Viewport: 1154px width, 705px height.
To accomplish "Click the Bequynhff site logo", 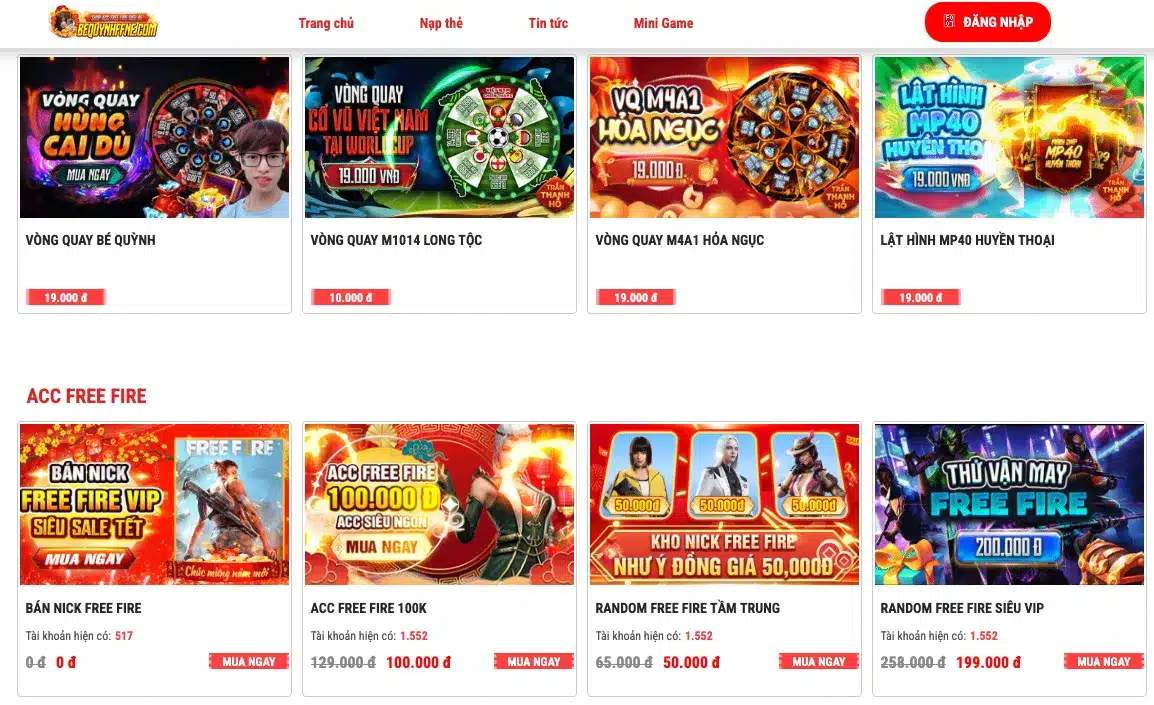I will point(103,22).
